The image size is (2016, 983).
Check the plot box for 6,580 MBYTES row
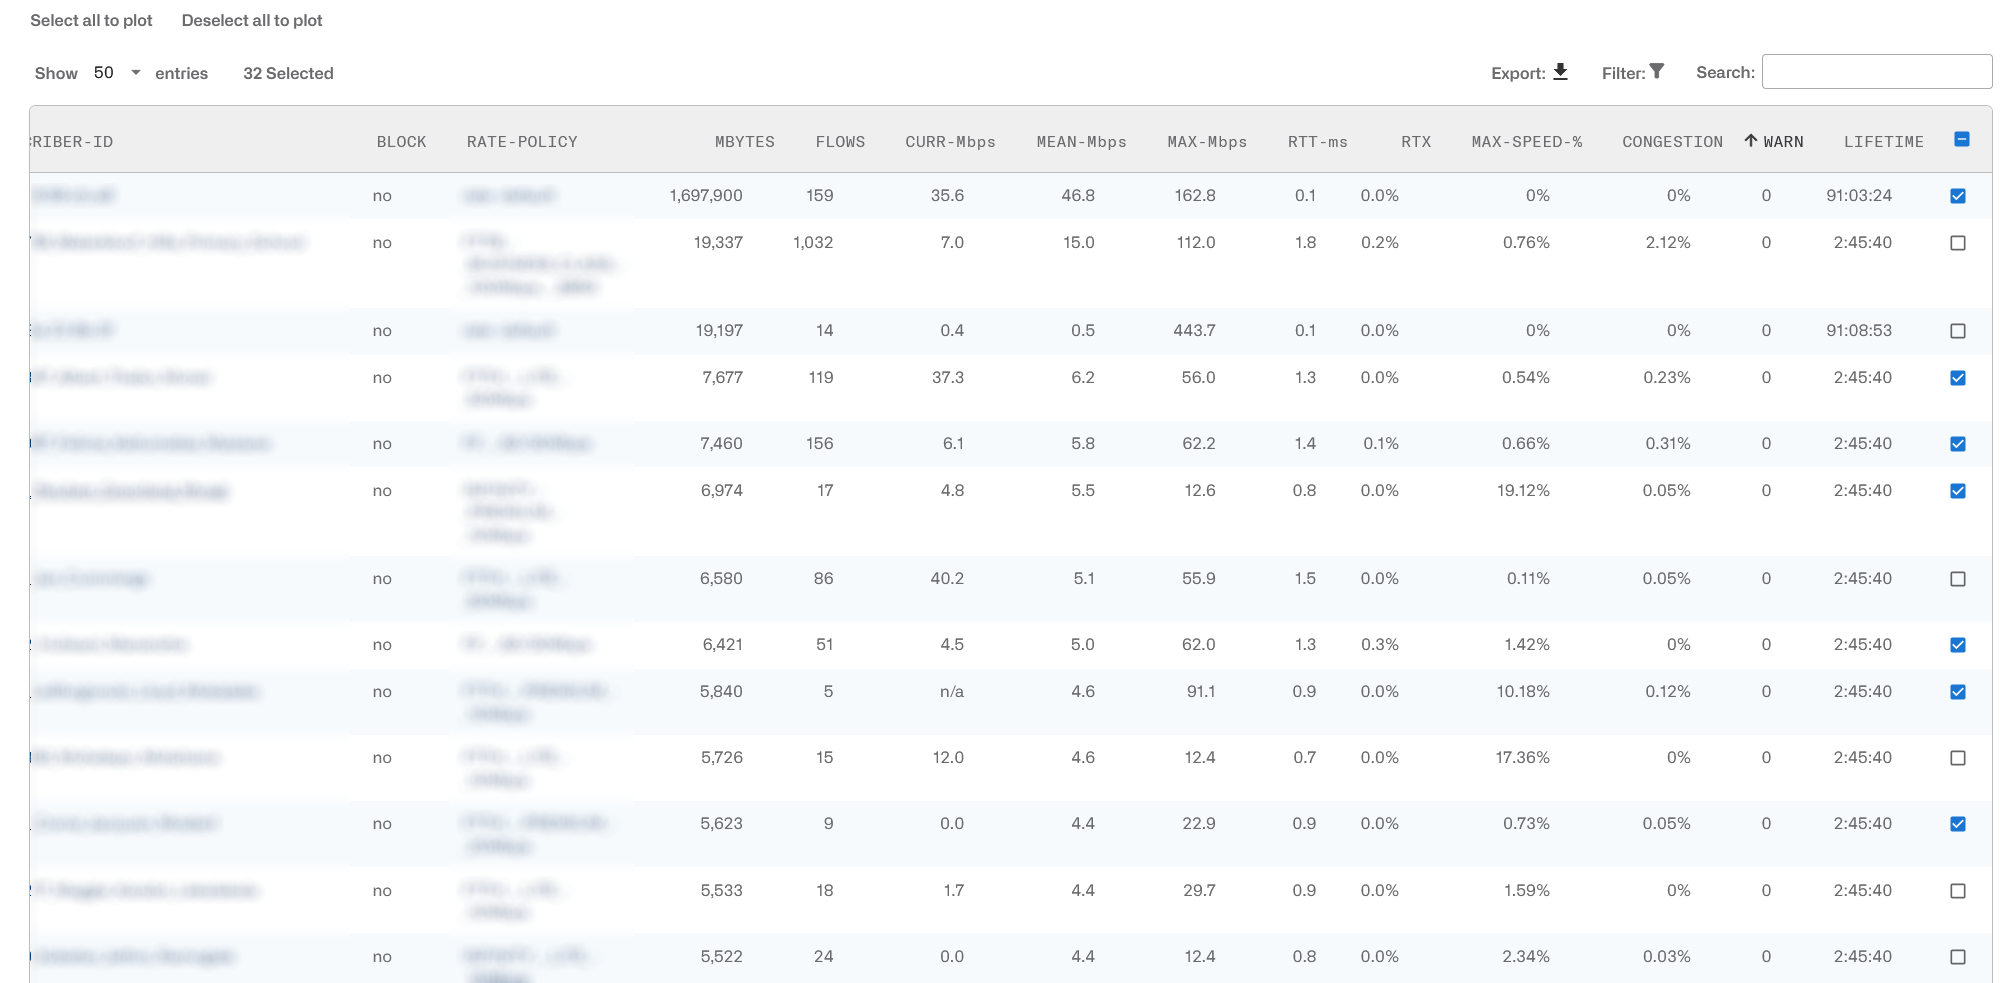[1958, 579]
